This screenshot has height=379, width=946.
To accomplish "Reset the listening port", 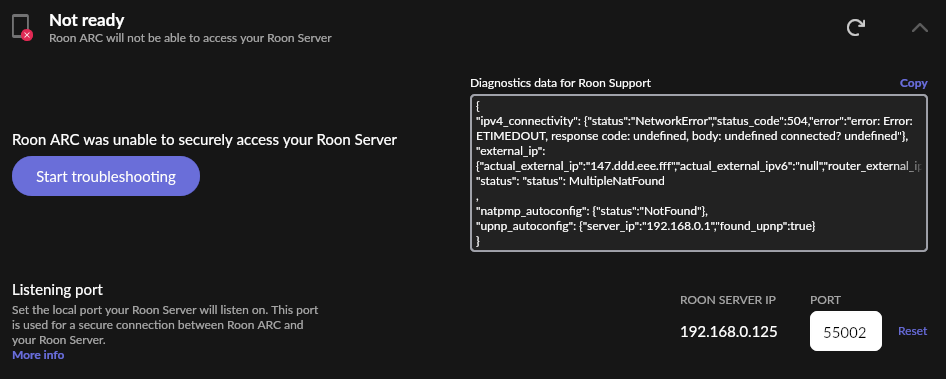I will pyautogui.click(x=912, y=331).
